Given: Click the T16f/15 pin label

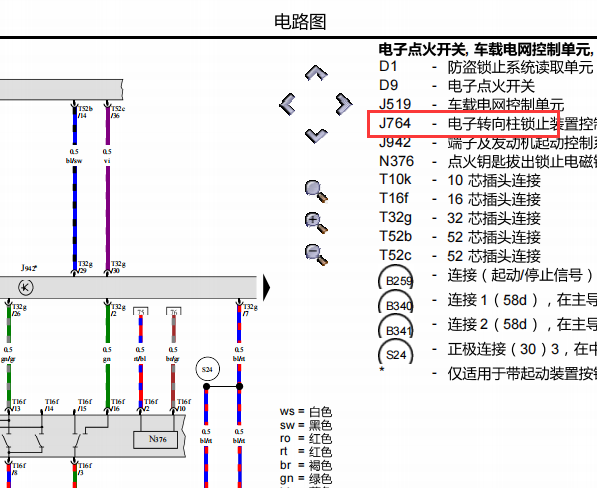Looking at the screenshot, I should (85, 405).
